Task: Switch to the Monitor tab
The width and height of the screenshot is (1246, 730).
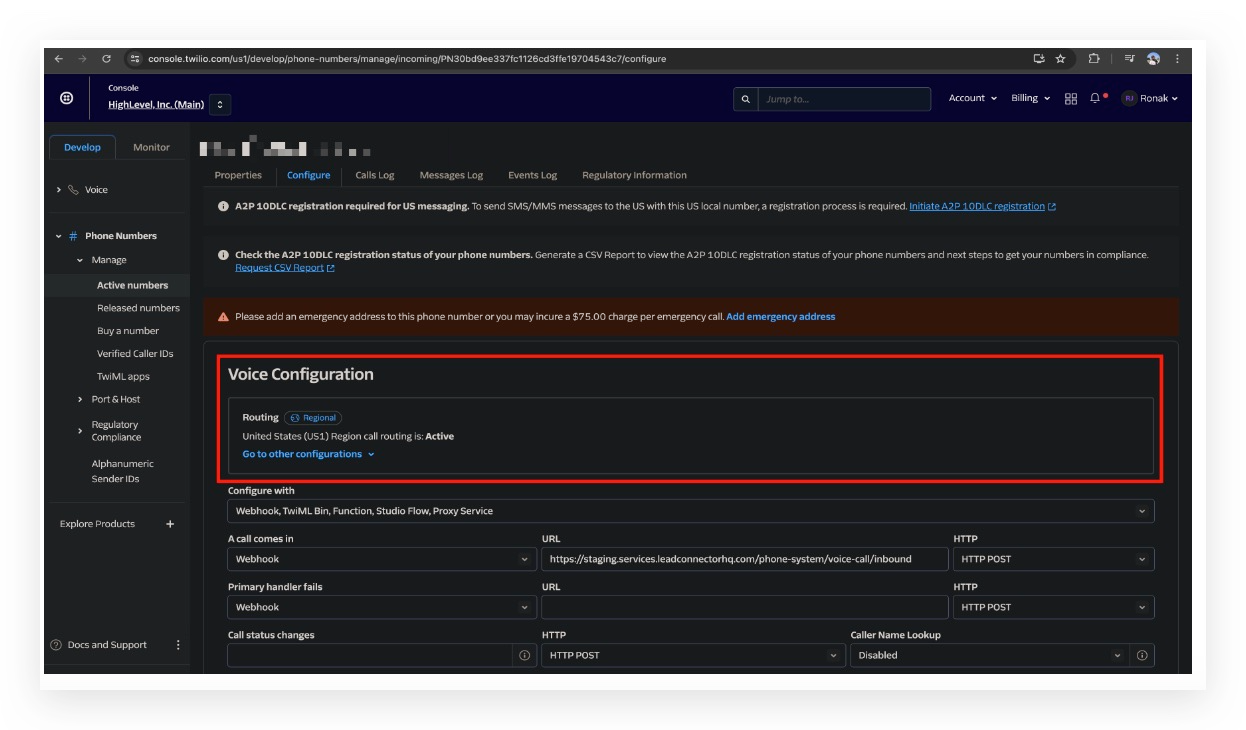Action: (151, 147)
